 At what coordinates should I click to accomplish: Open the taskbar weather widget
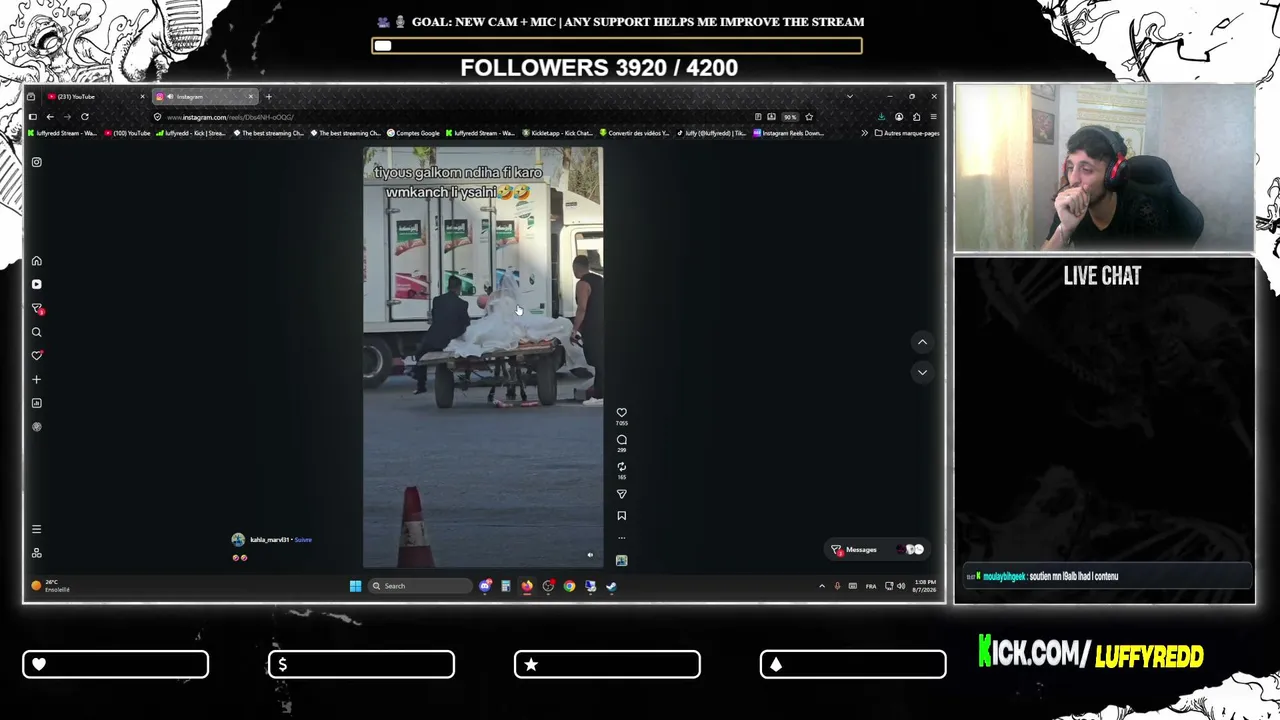[x=50, y=586]
